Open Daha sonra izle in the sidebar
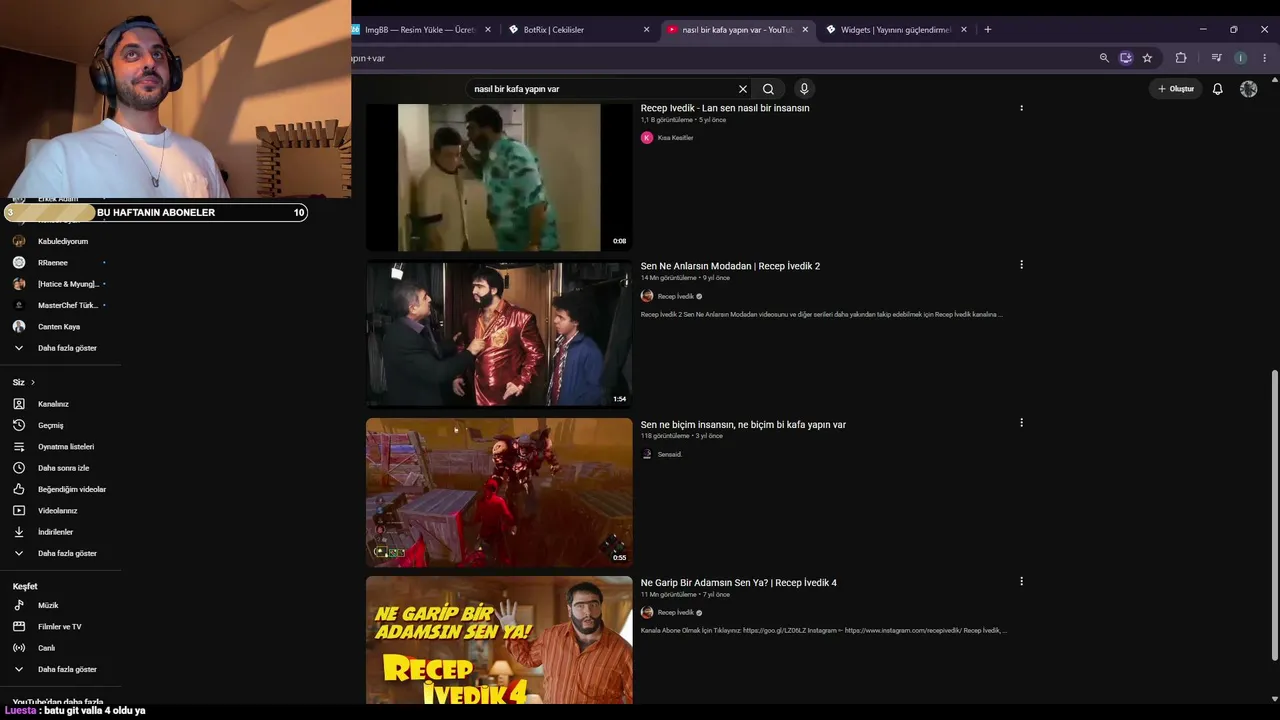Image resolution: width=1280 pixels, height=720 pixels. pos(61,468)
